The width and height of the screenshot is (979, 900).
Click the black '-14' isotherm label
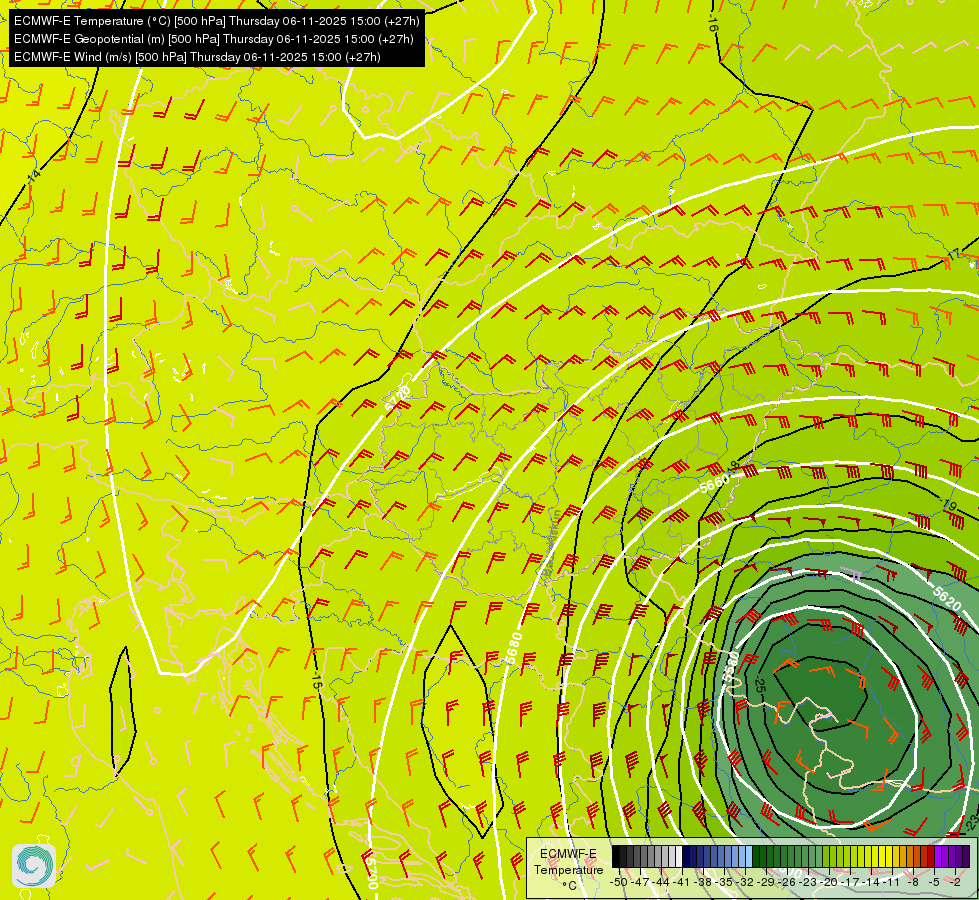point(34,175)
